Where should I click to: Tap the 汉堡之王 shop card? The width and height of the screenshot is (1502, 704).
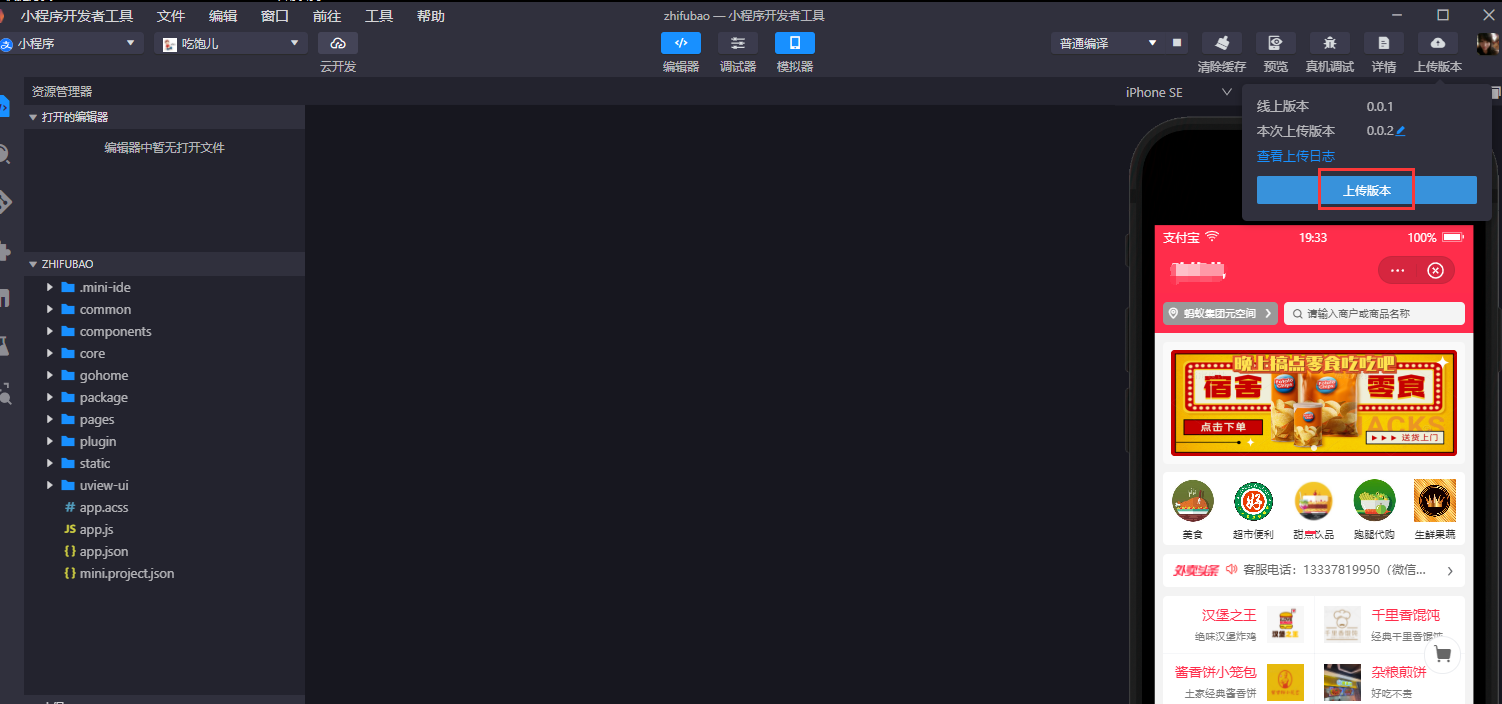[x=1238, y=624]
